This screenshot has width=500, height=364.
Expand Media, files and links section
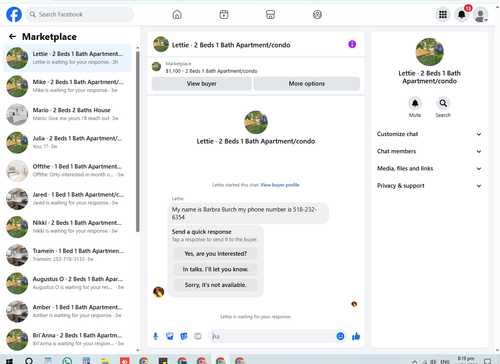click(x=429, y=168)
